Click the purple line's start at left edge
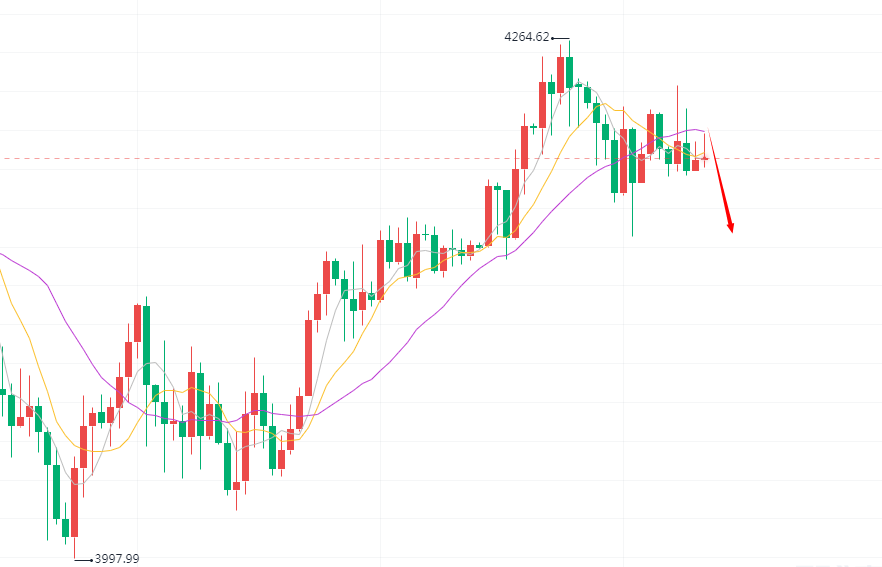Image resolution: width=882 pixels, height=567 pixels. click(3, 254)
